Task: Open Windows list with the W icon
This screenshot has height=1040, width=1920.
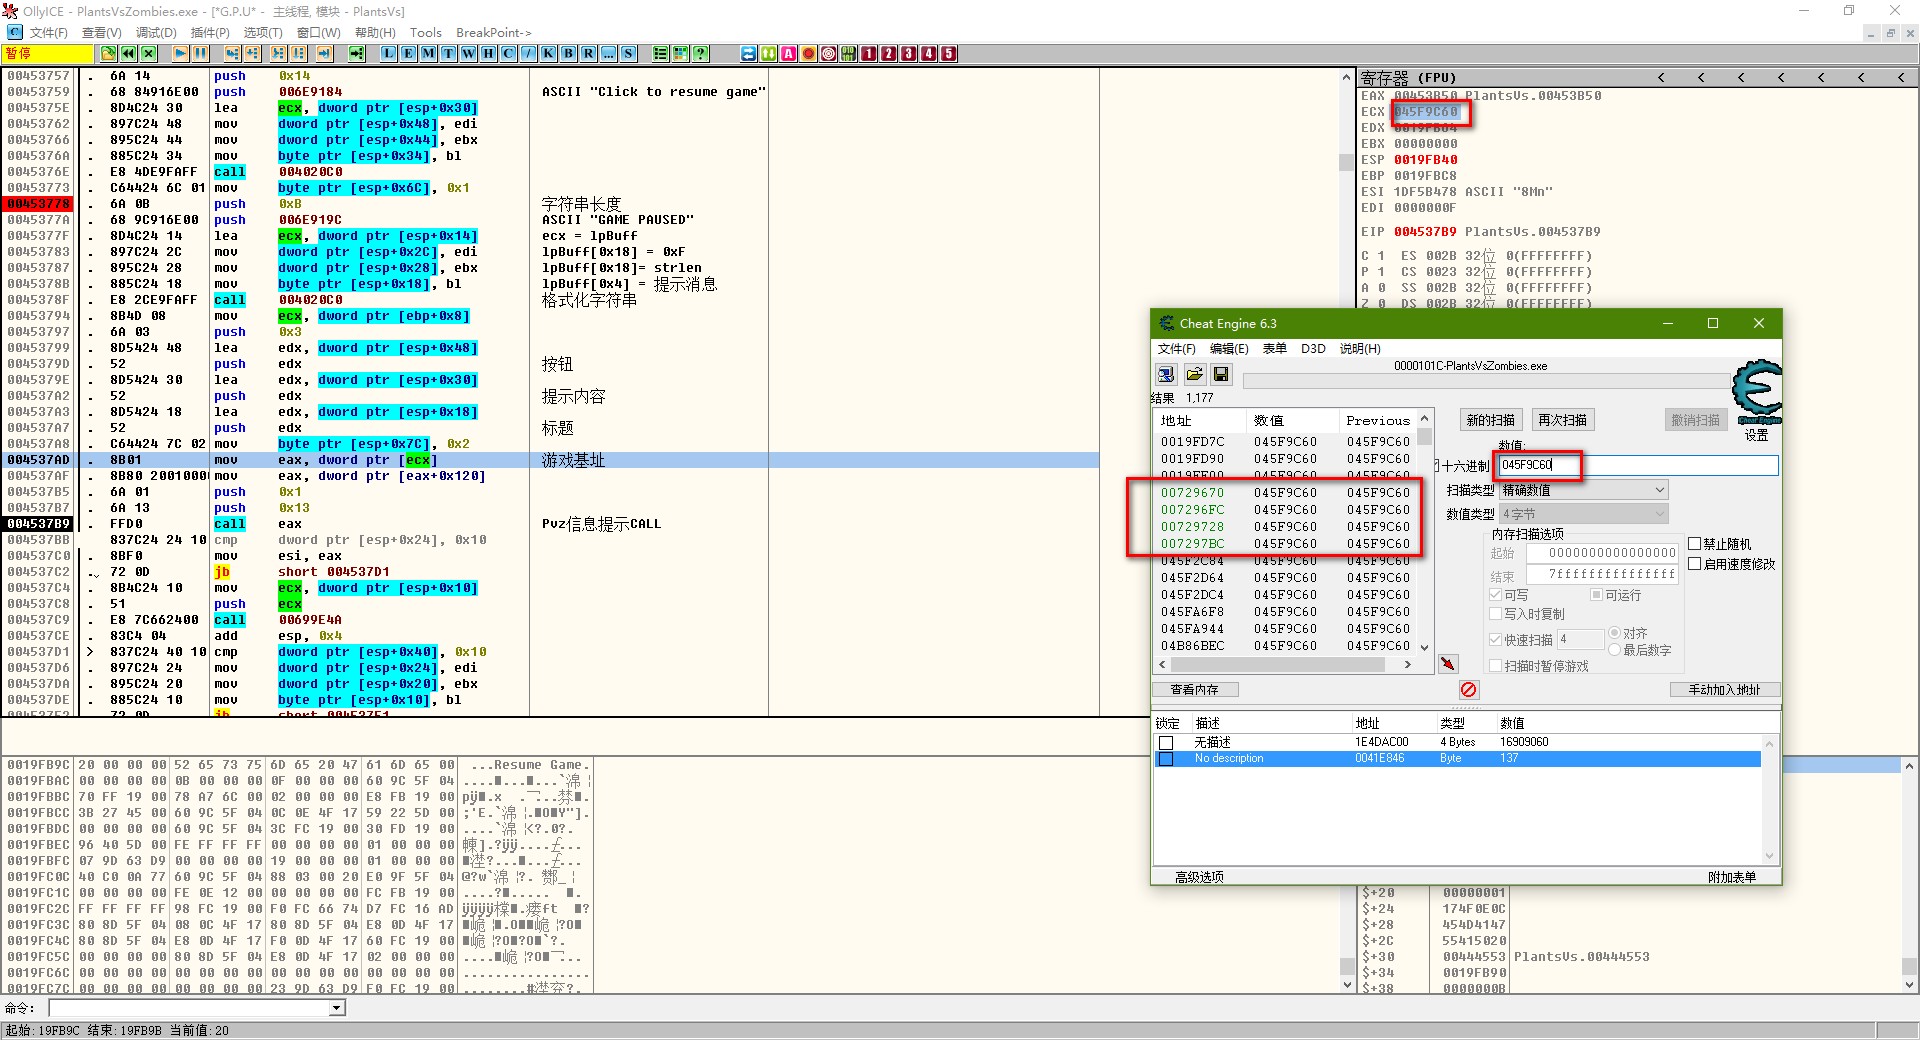Action: coord(468,54)
